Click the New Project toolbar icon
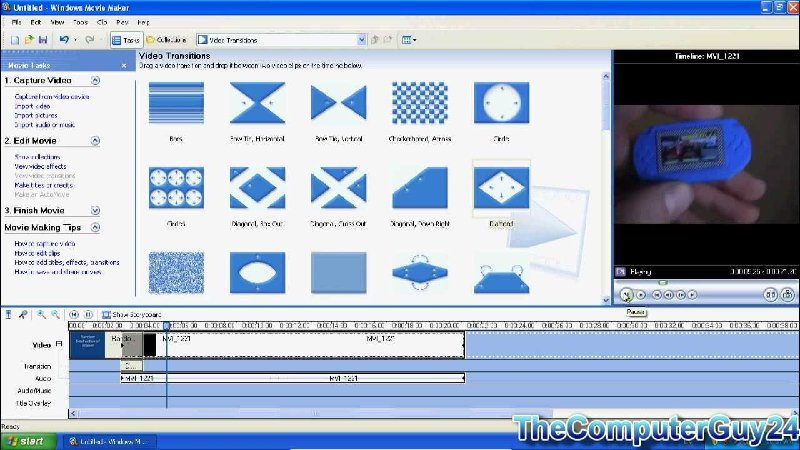Screen dimensions: 800x450 [x=15, y=40]
